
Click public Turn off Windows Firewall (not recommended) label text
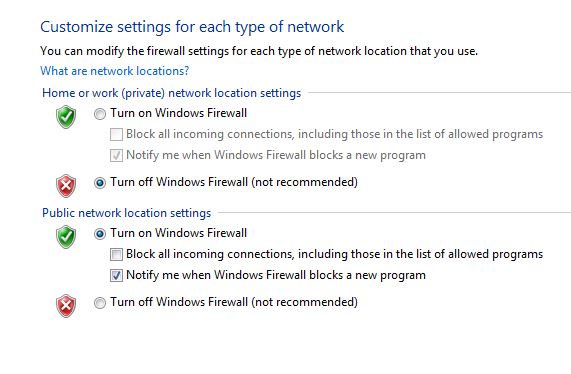pos(234,302)
